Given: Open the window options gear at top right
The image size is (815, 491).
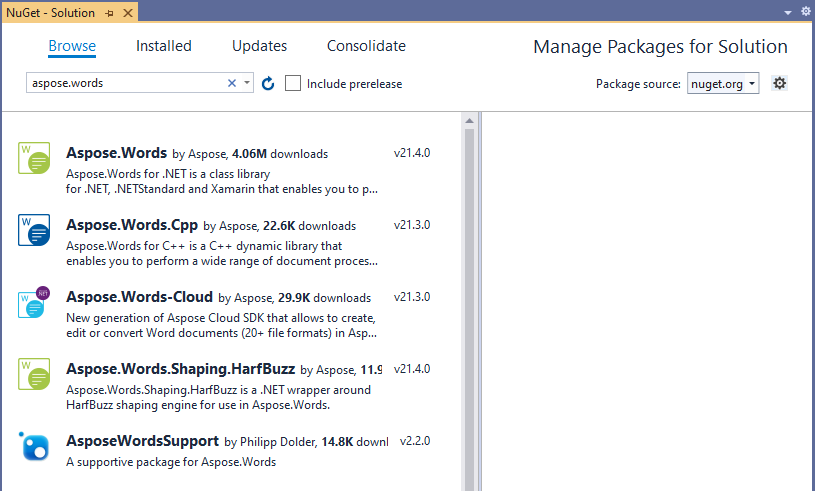Looking at the screenshot, I should pyautogui.click(x=805, y=11).
